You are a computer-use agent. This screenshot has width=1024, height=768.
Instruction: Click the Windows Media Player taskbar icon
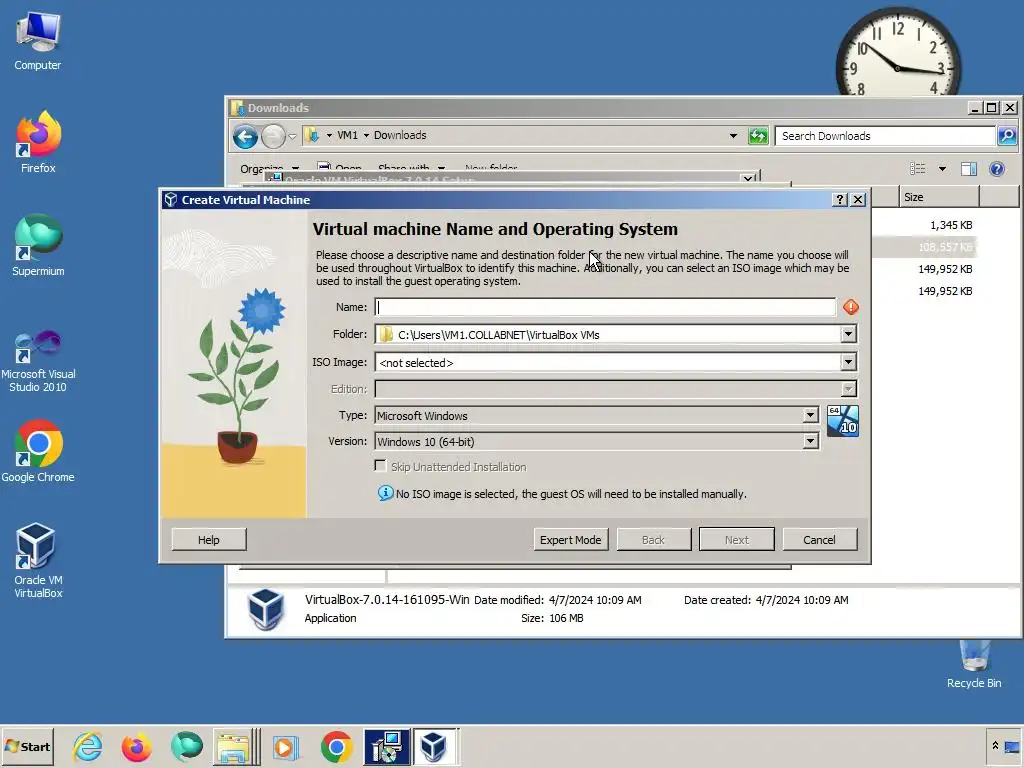click(285, 746)
